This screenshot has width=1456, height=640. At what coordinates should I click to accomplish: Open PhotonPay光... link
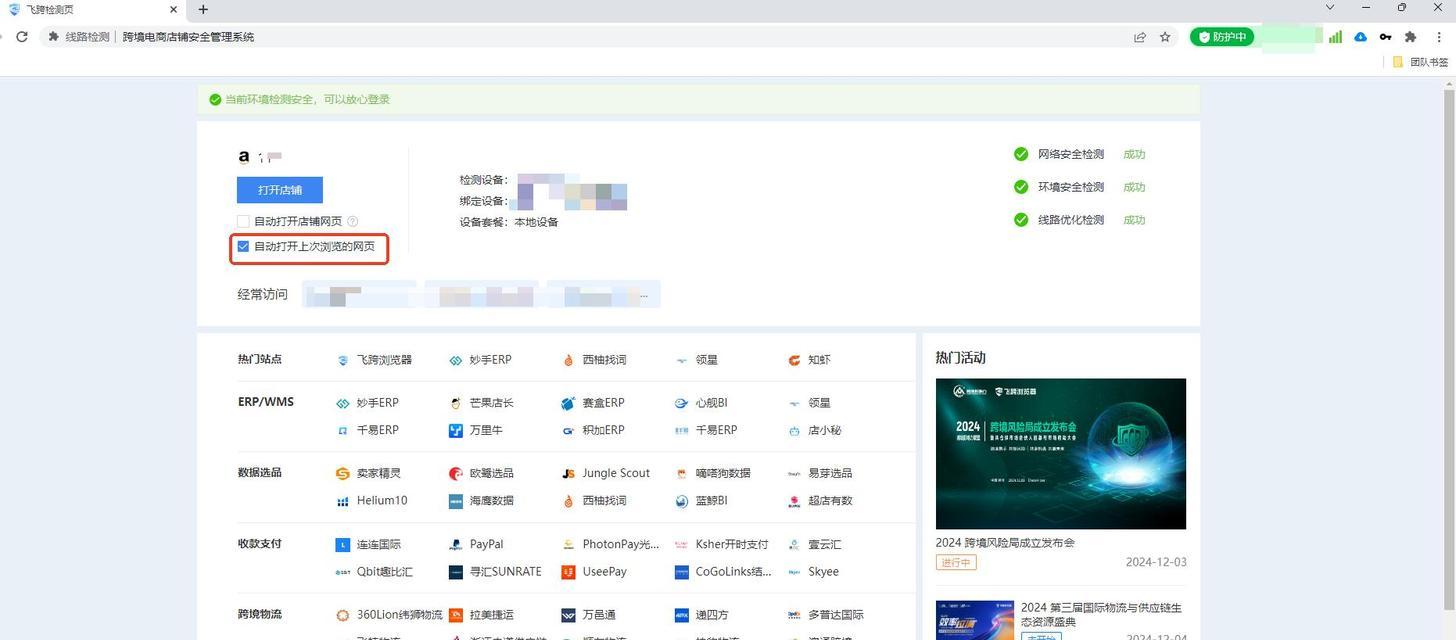(611, 545)
